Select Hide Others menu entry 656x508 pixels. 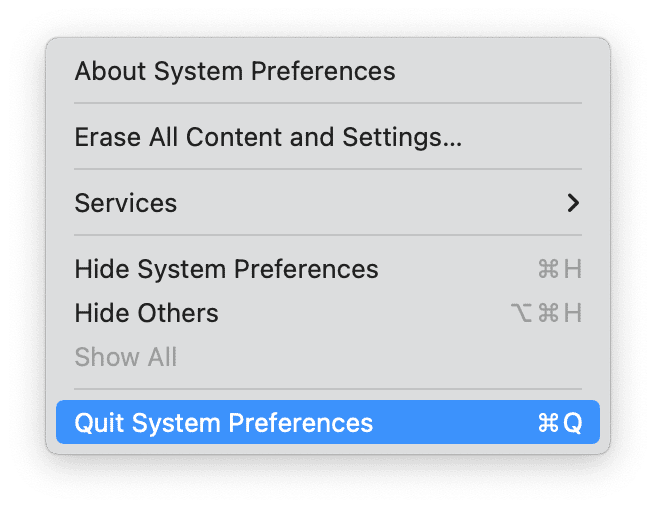pyautogui.click(x=146, y=313)
